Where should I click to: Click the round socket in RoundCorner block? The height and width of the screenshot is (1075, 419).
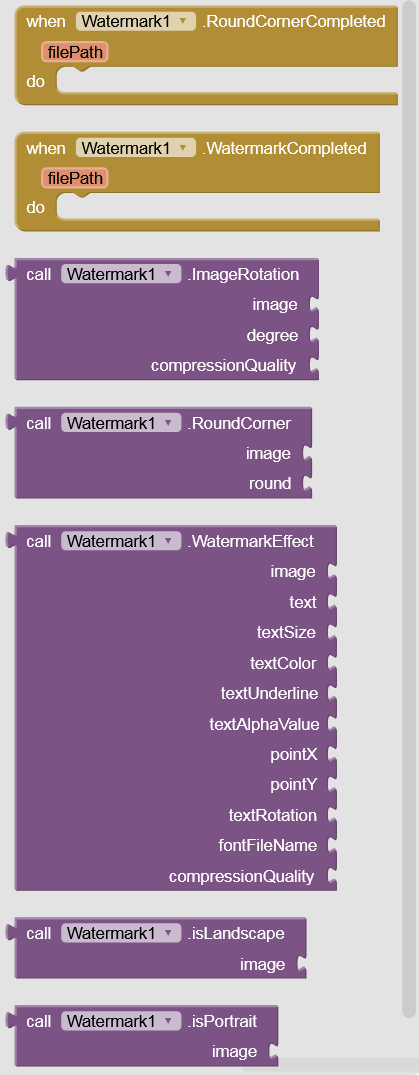click(x=307, y=484)
